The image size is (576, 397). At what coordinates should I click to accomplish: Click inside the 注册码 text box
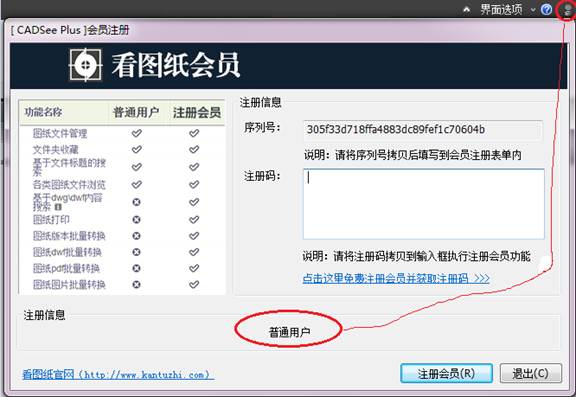[424, 204]
